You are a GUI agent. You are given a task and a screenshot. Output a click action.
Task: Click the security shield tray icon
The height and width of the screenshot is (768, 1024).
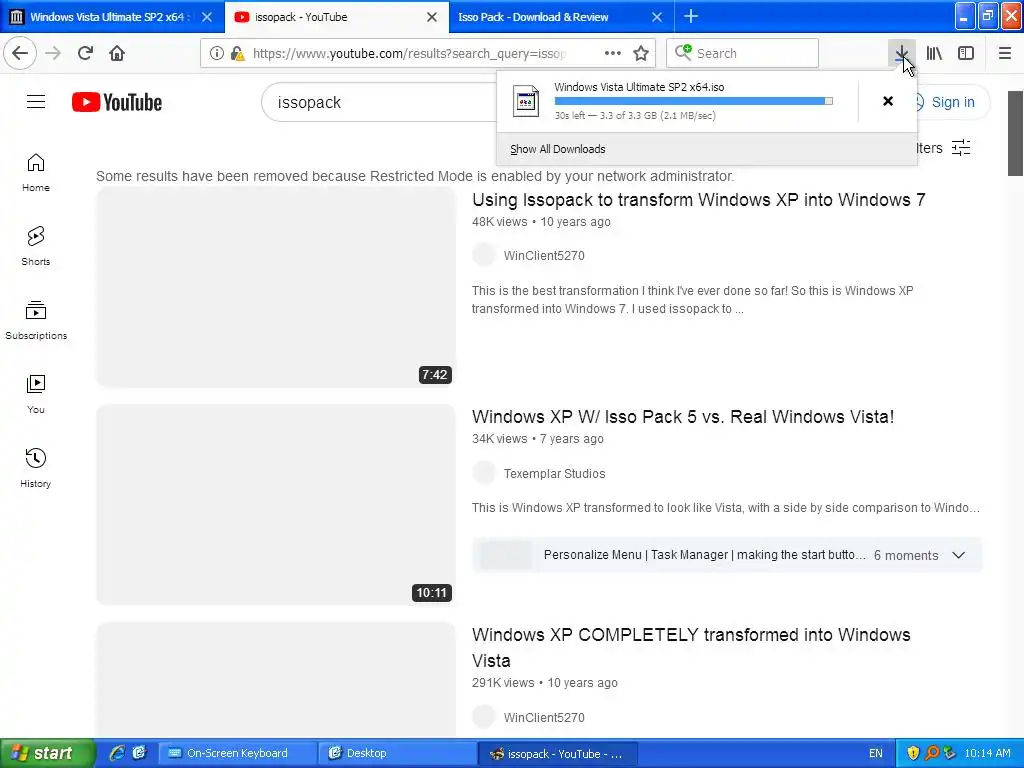click(x=912, y=753)
